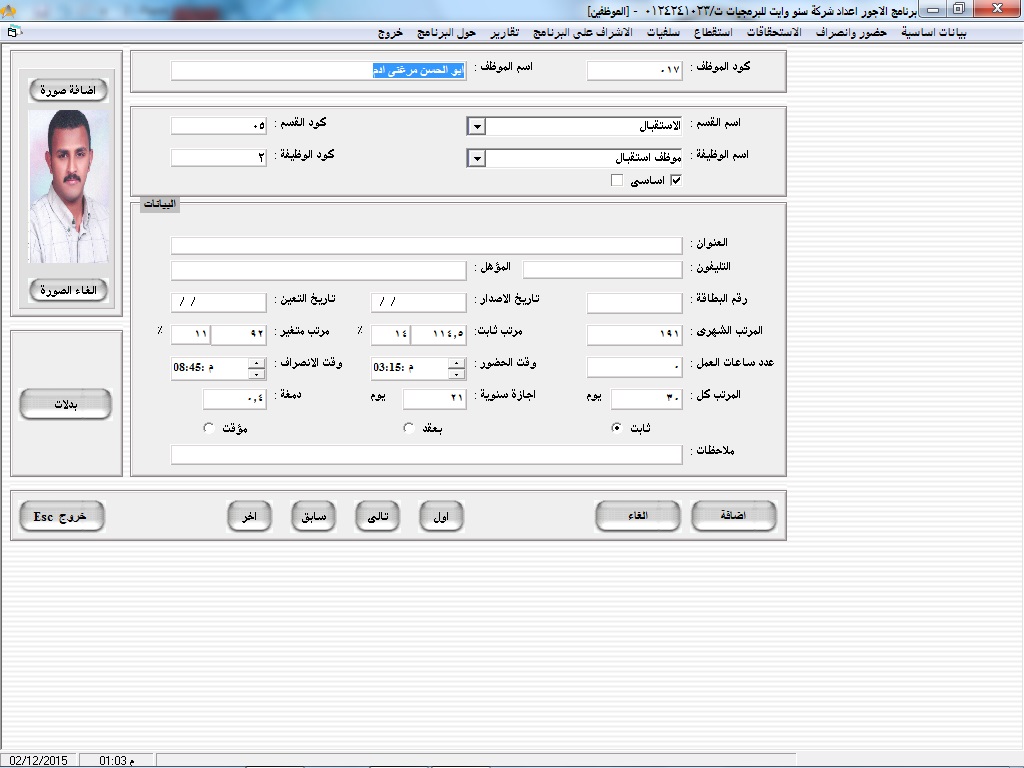Click into the العنوان address field
Screen dimensions: 1024x768
coord(426,245)
